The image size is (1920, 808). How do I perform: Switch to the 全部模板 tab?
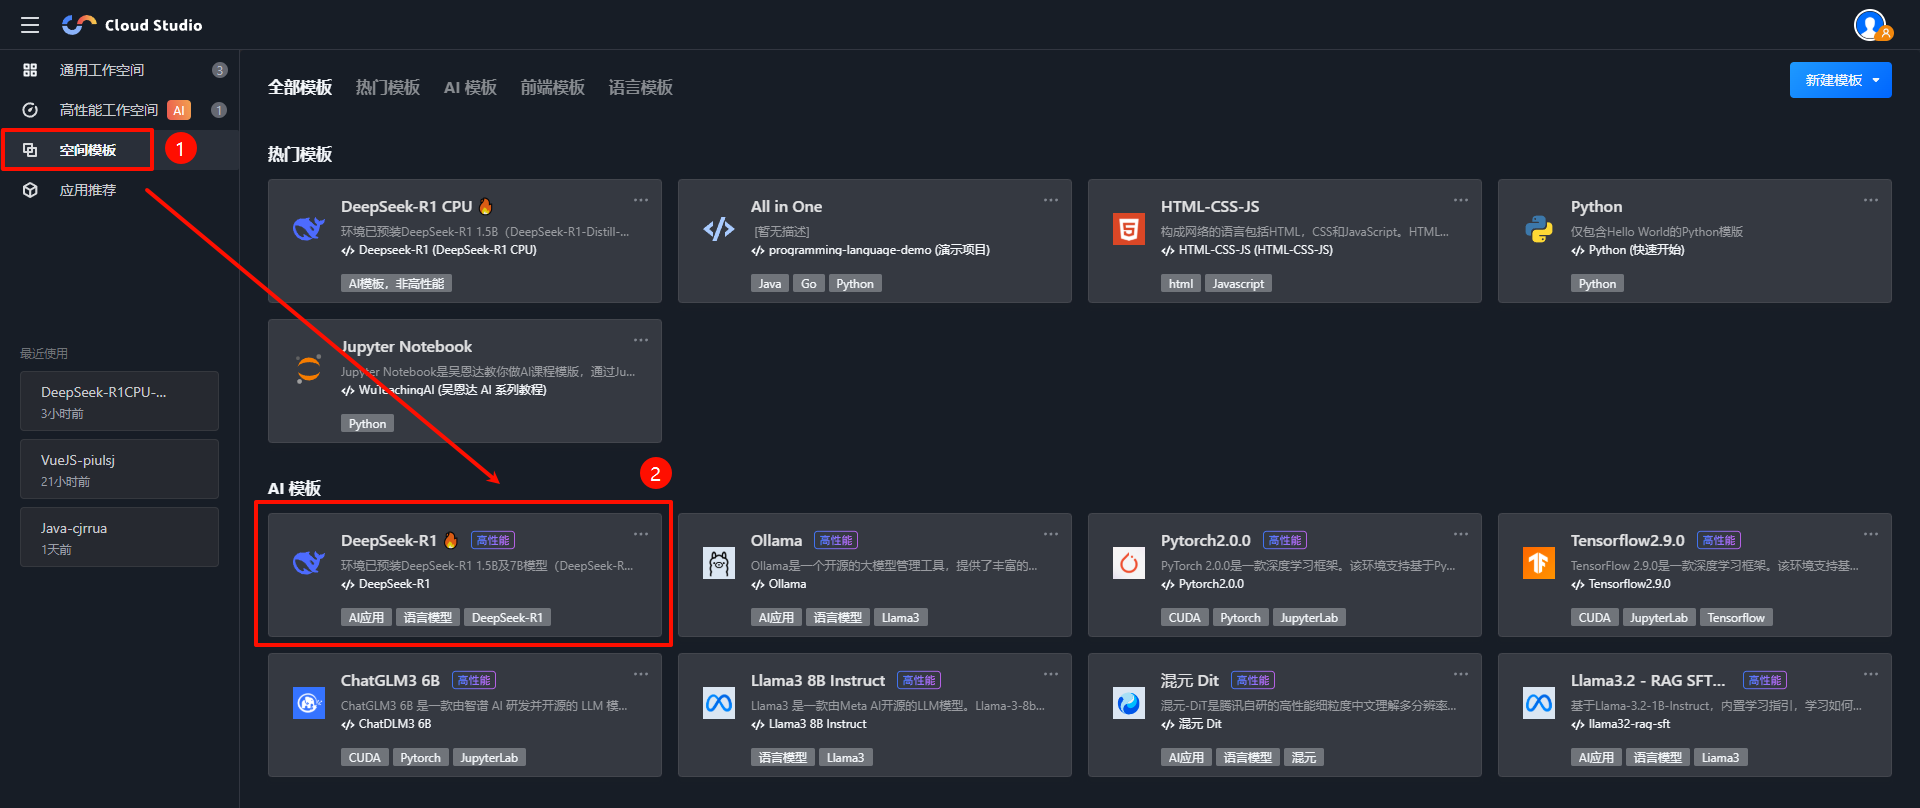tap(300, 88)
